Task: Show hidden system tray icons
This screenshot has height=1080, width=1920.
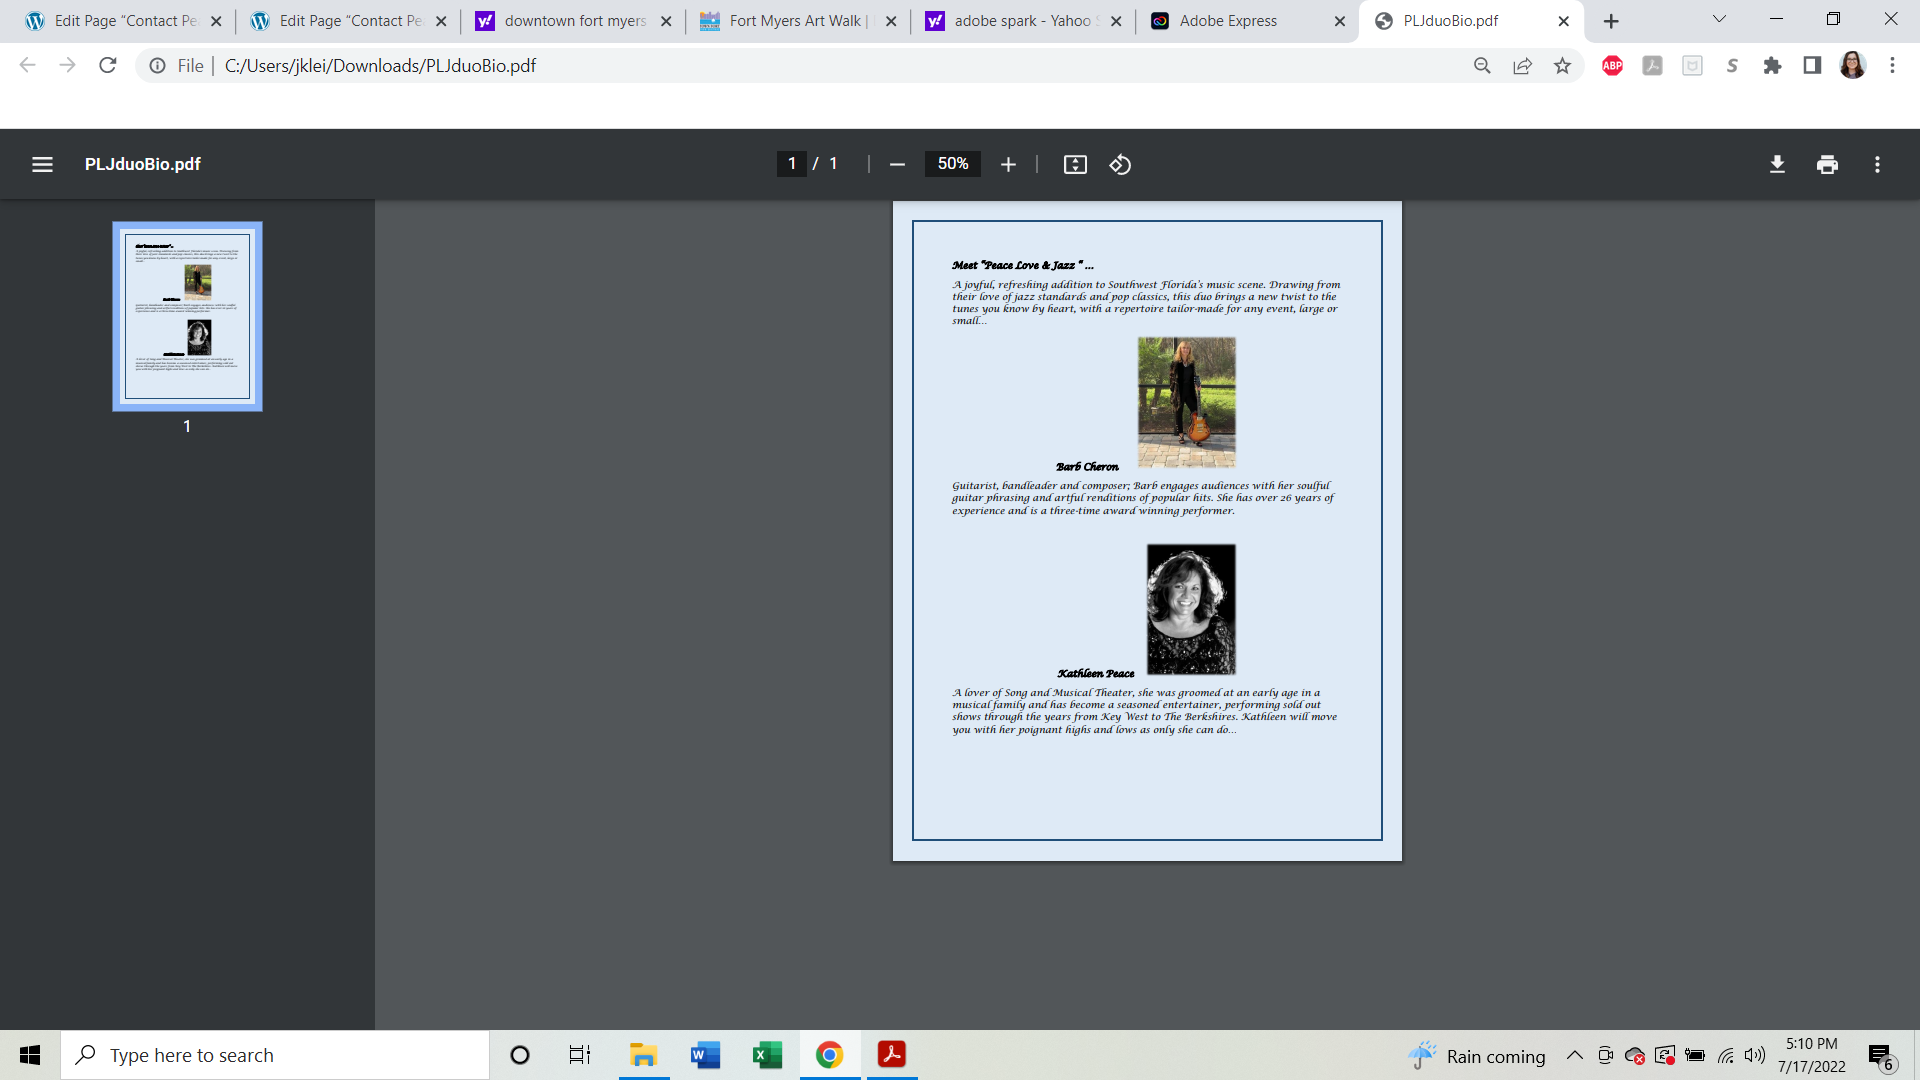Action: coord(1574,1055)
